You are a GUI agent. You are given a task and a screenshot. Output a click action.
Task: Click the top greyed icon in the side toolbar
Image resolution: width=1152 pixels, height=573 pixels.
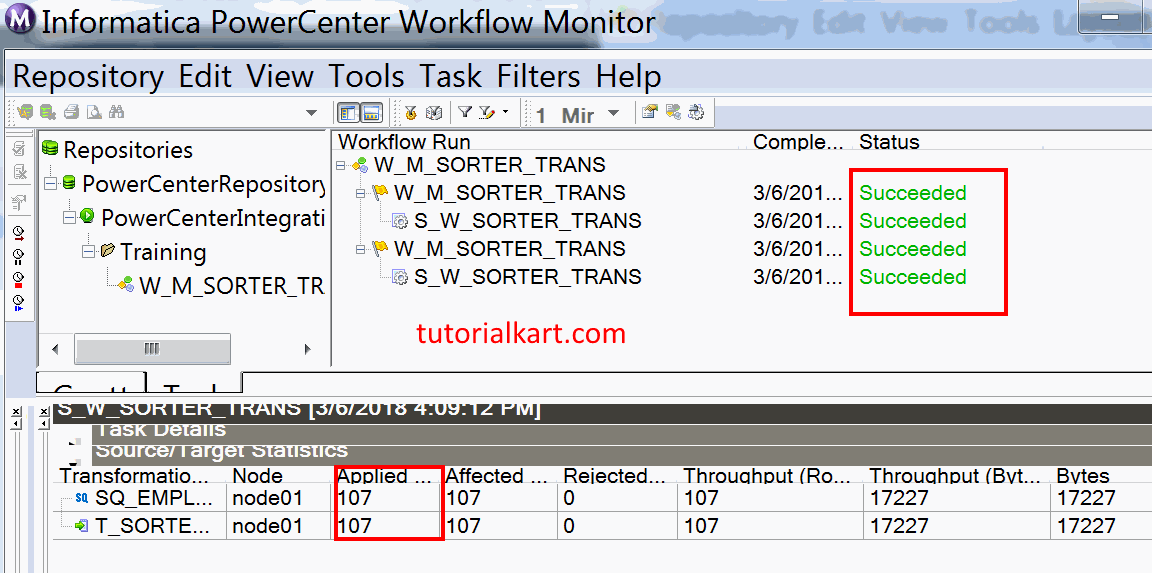coord(20,148)
